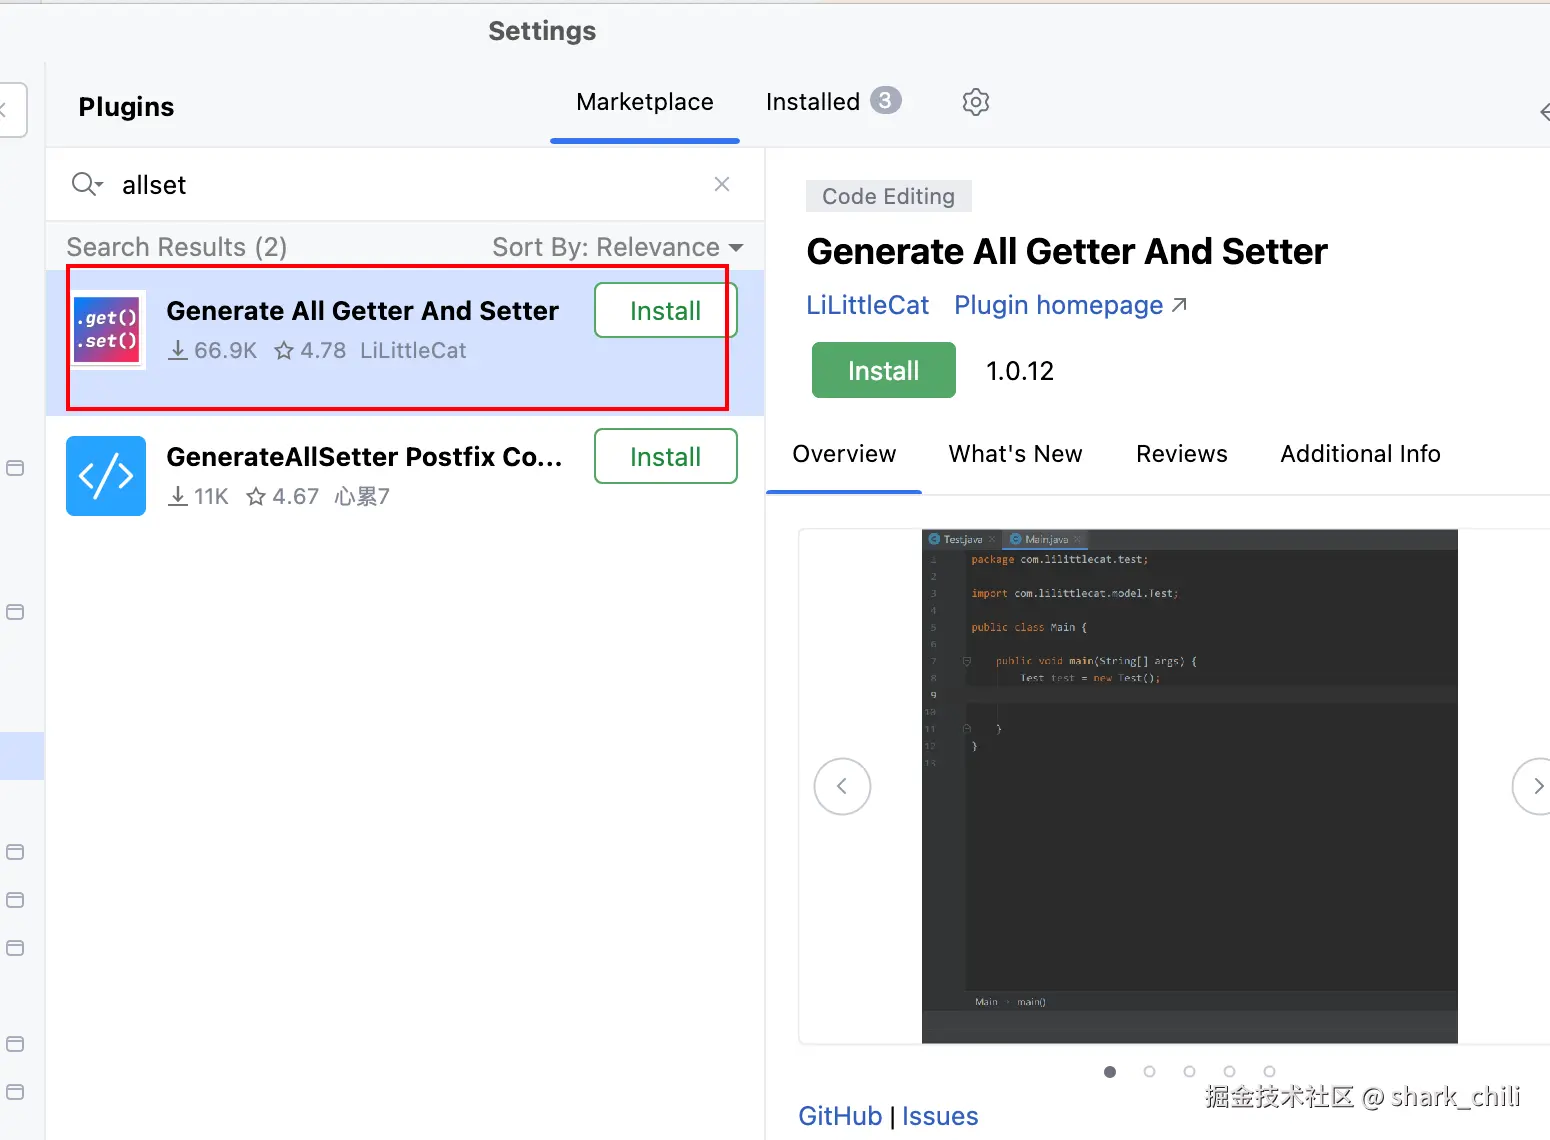The image size is (1550, 1140).
Task: Select the second screenshot carousel dot
Action: tap(1149, 1071)
